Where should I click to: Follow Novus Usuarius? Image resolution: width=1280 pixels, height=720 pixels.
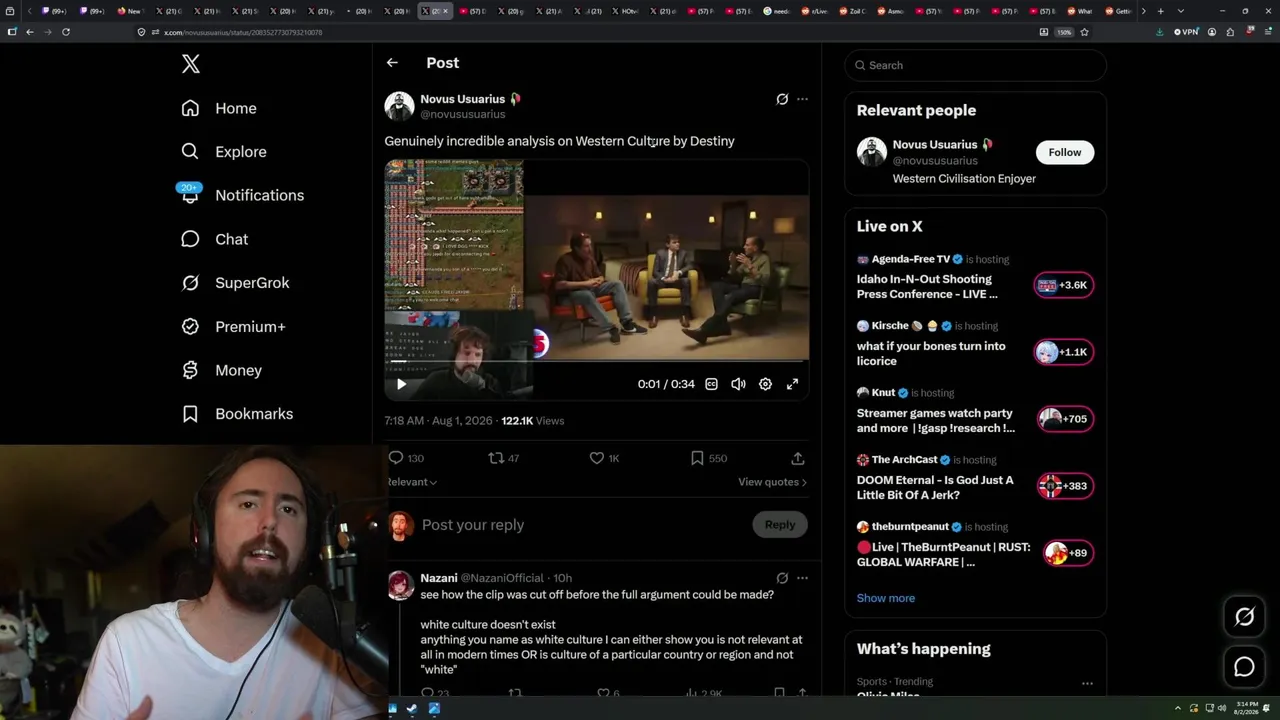1064,152
